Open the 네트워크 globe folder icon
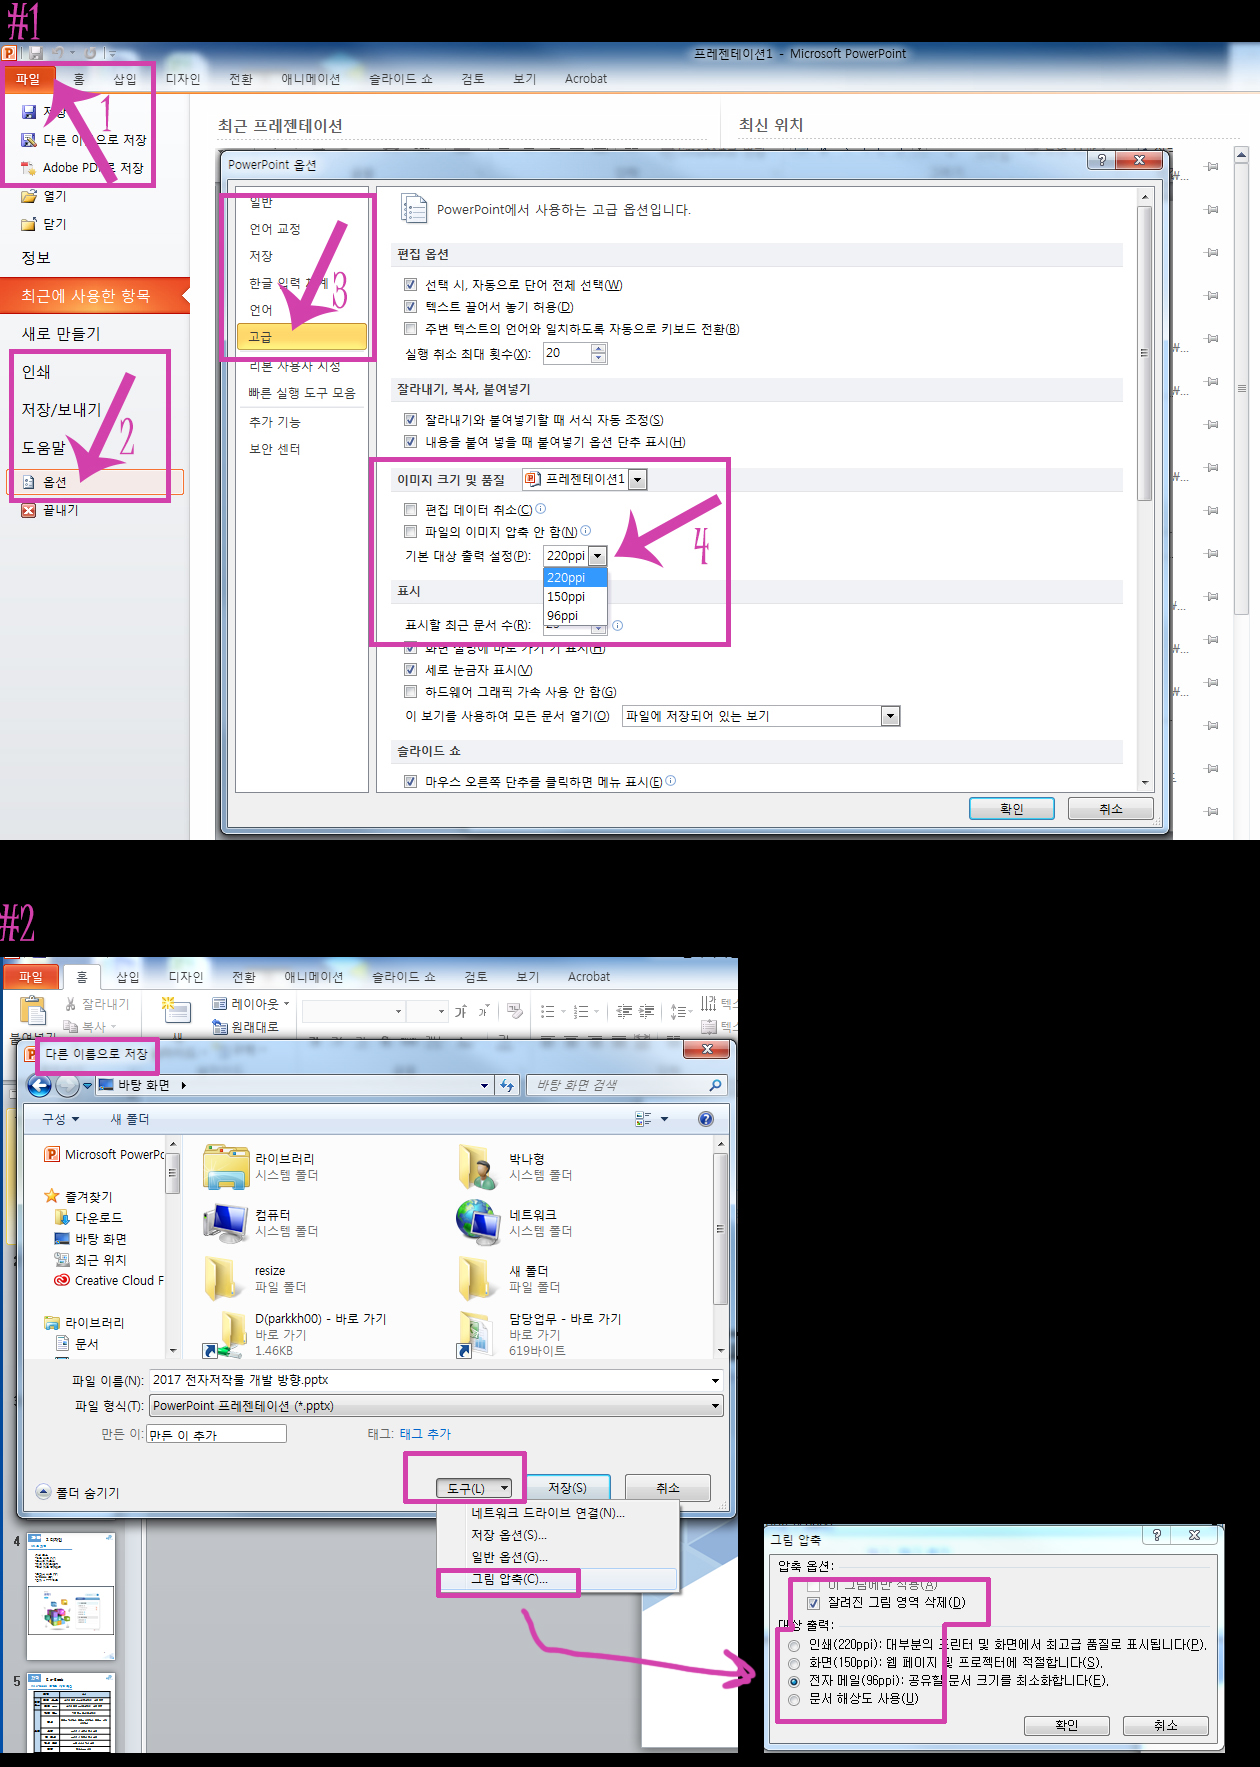The image size is (1260, 1767). pos(477,1222)
